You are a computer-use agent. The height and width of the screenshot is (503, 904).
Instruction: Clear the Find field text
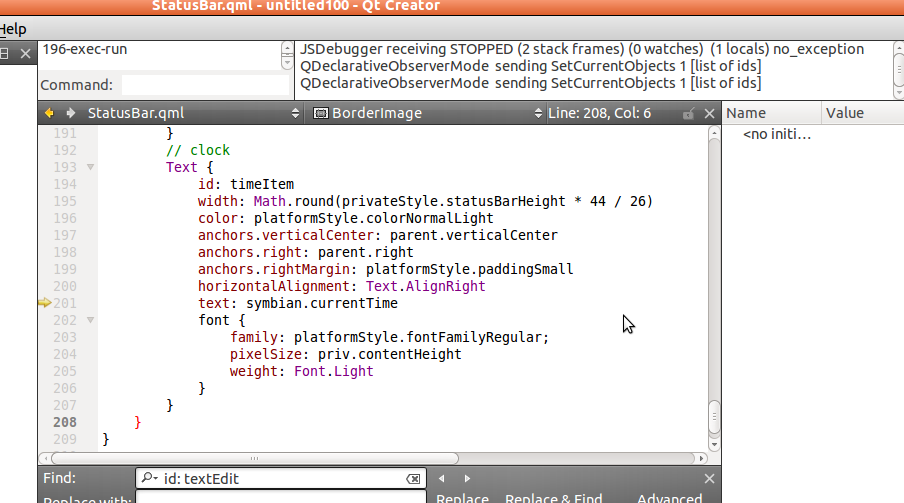pyautogui.click(x=413, y=479)
